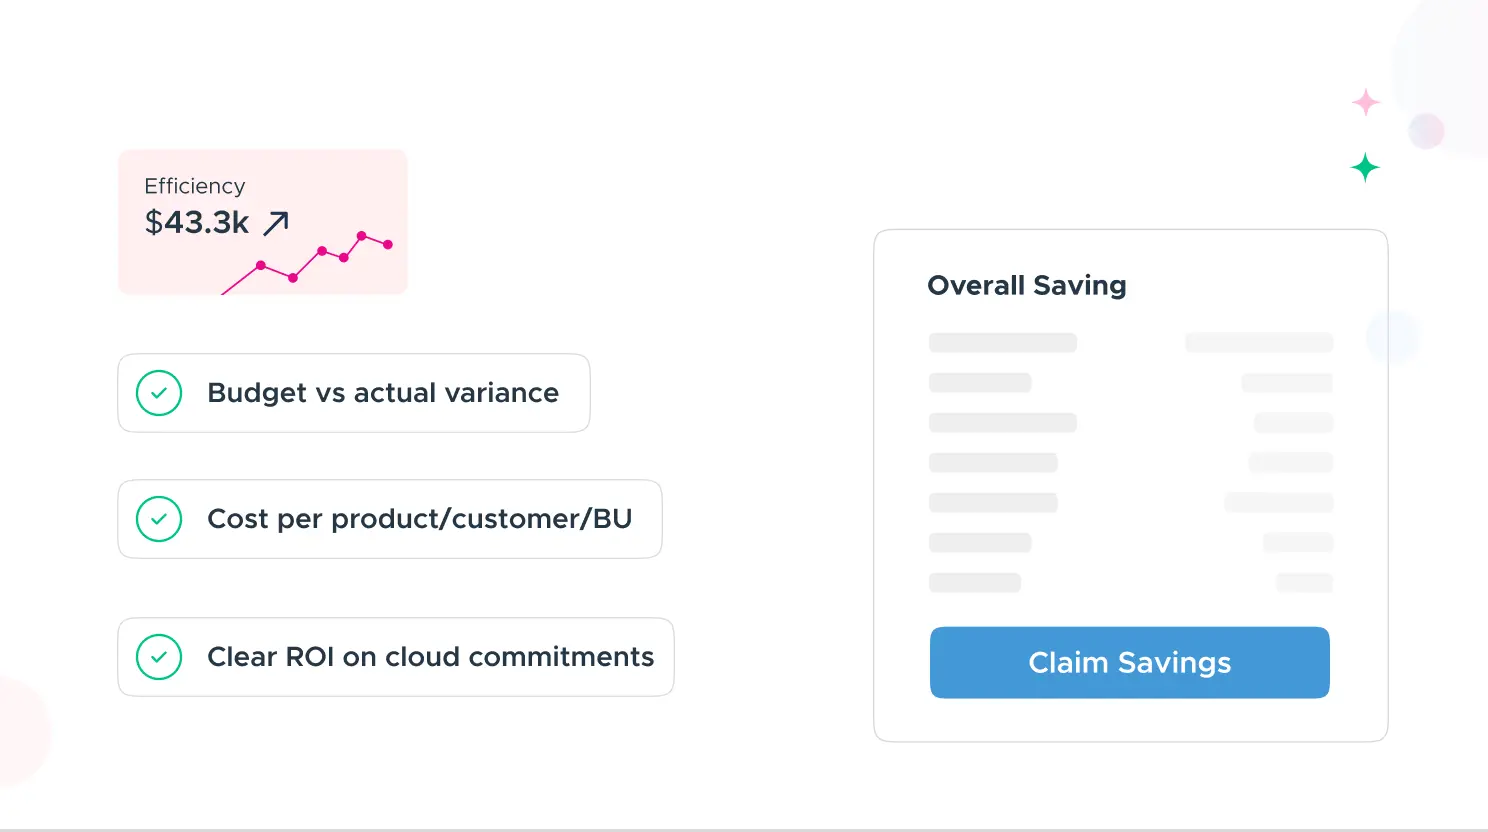Click the Overall Saving heading
The height and width of the screenshot is (832, 1488).
pos(1027,286)
